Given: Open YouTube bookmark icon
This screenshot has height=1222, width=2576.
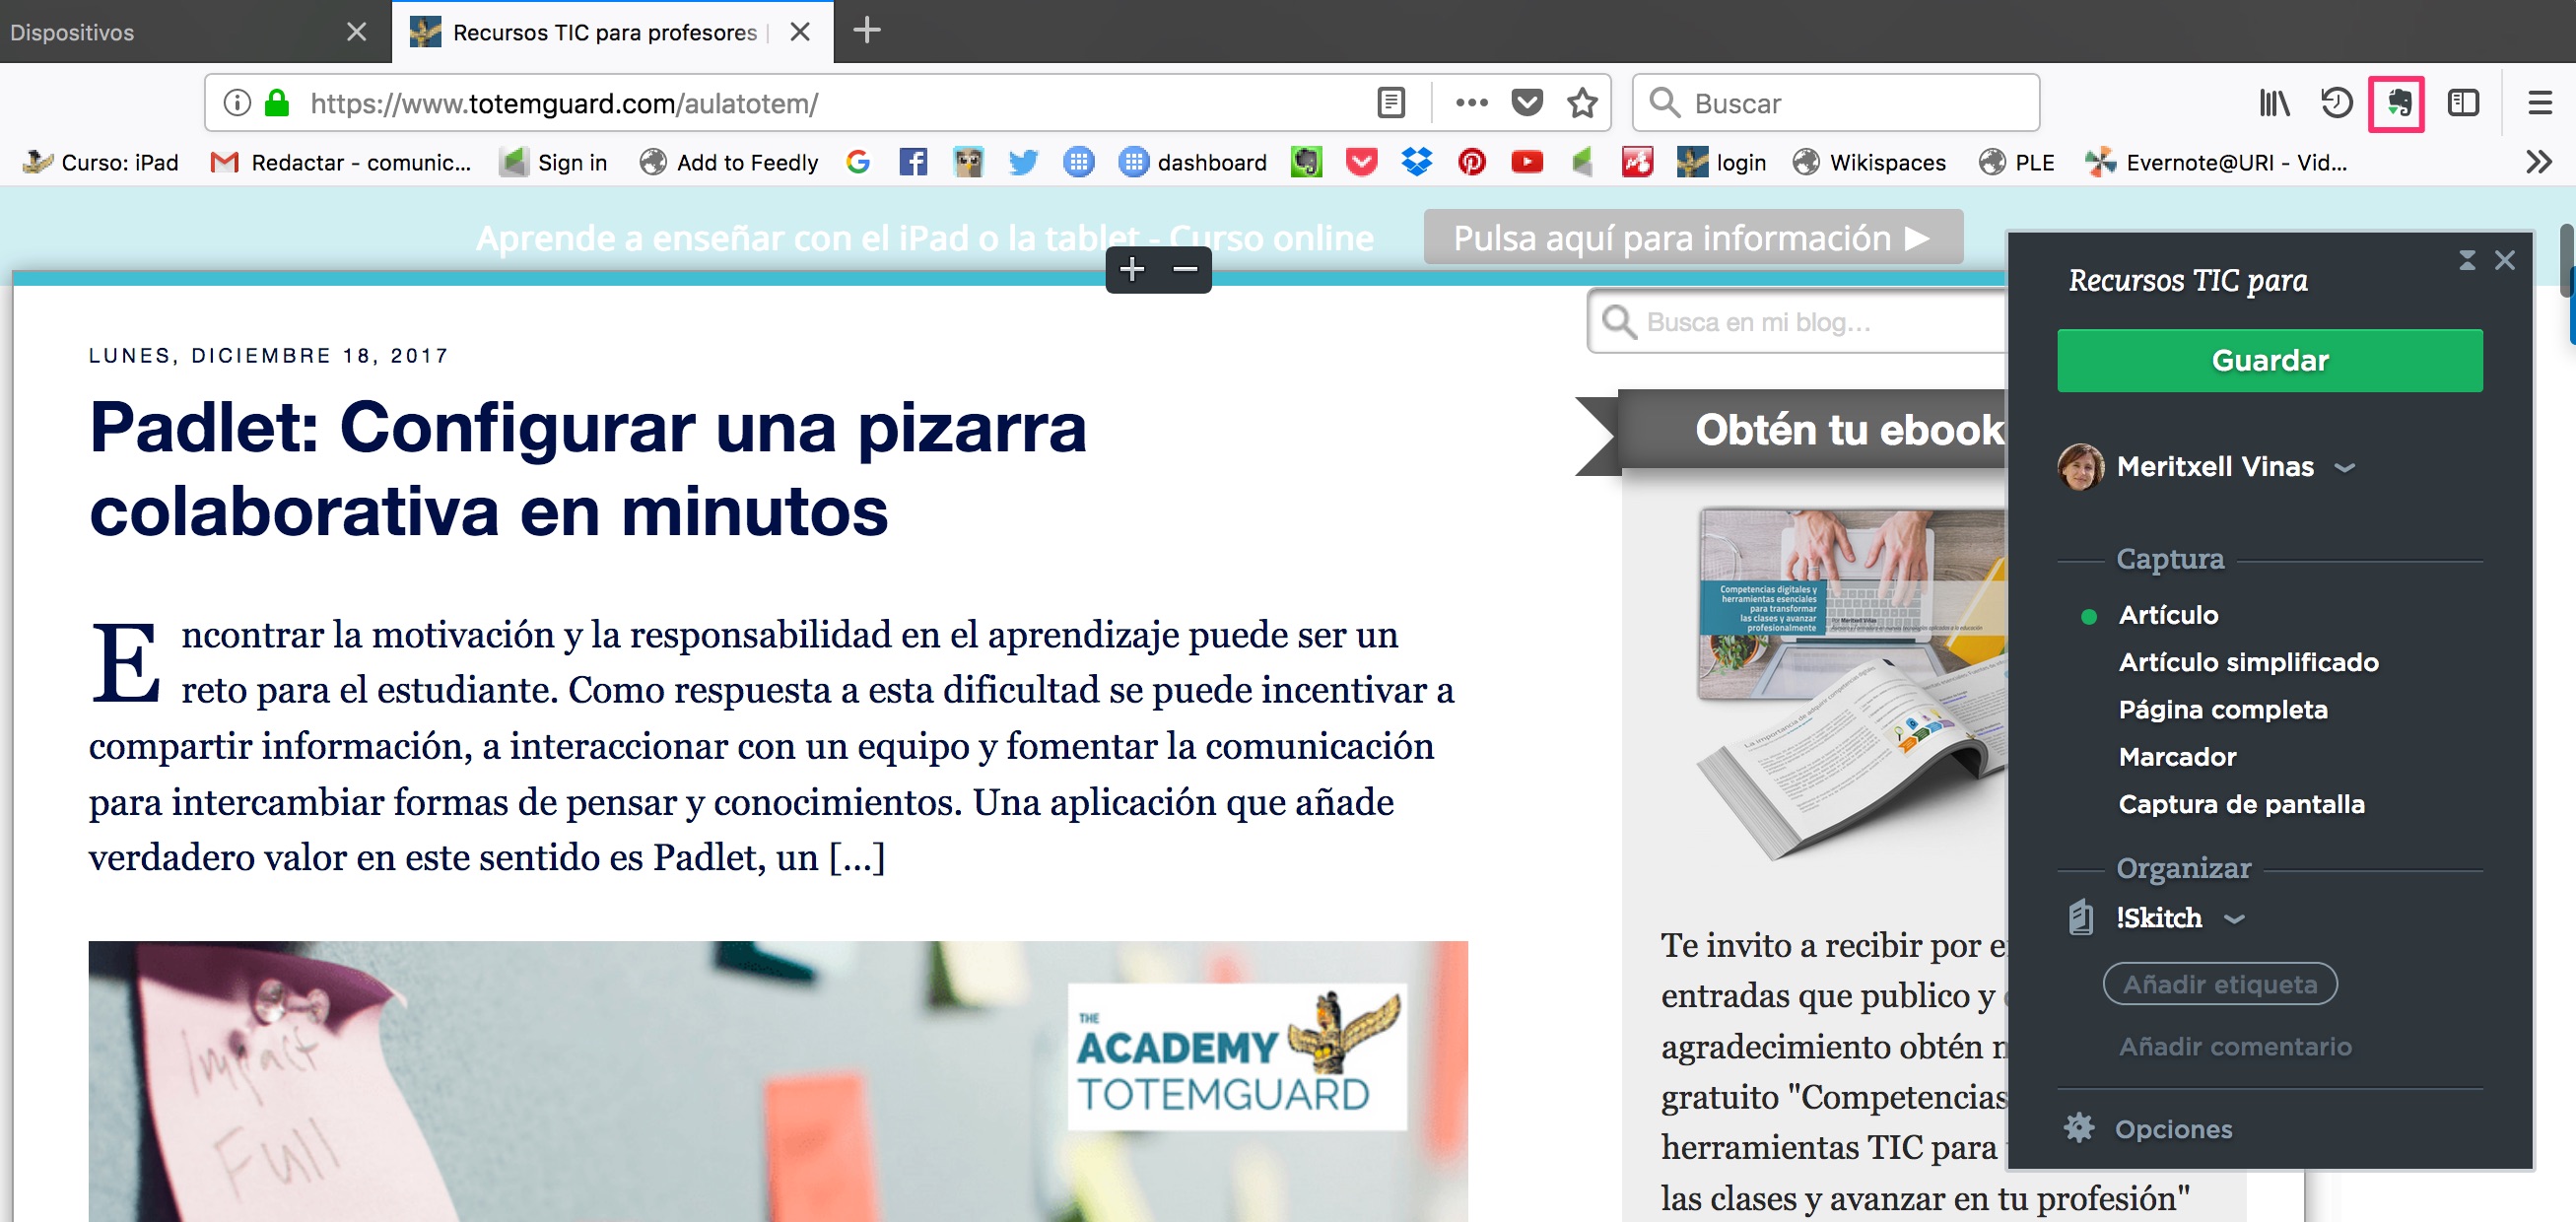Looking at the screenshot, I should click(1527, 162).
